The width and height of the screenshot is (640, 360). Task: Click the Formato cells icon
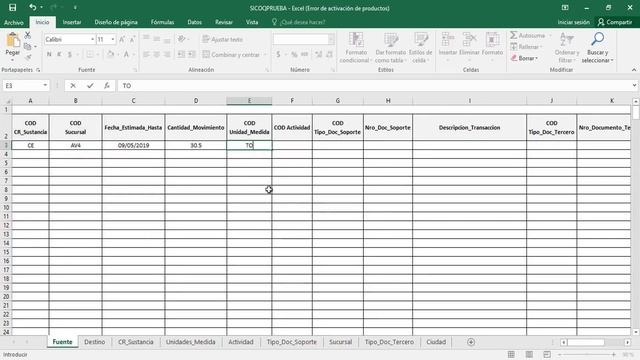[x=492, y=40]
